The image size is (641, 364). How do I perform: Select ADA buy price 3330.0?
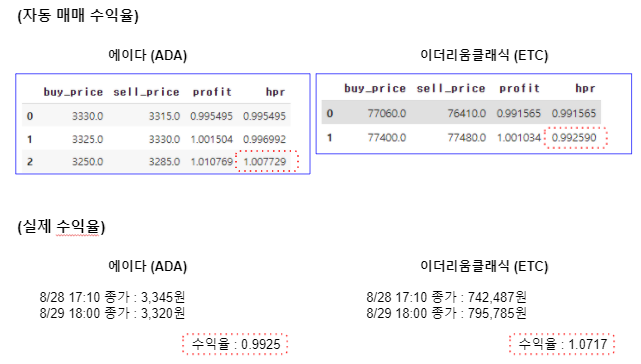pyautogui.click(x=87, y=116)
